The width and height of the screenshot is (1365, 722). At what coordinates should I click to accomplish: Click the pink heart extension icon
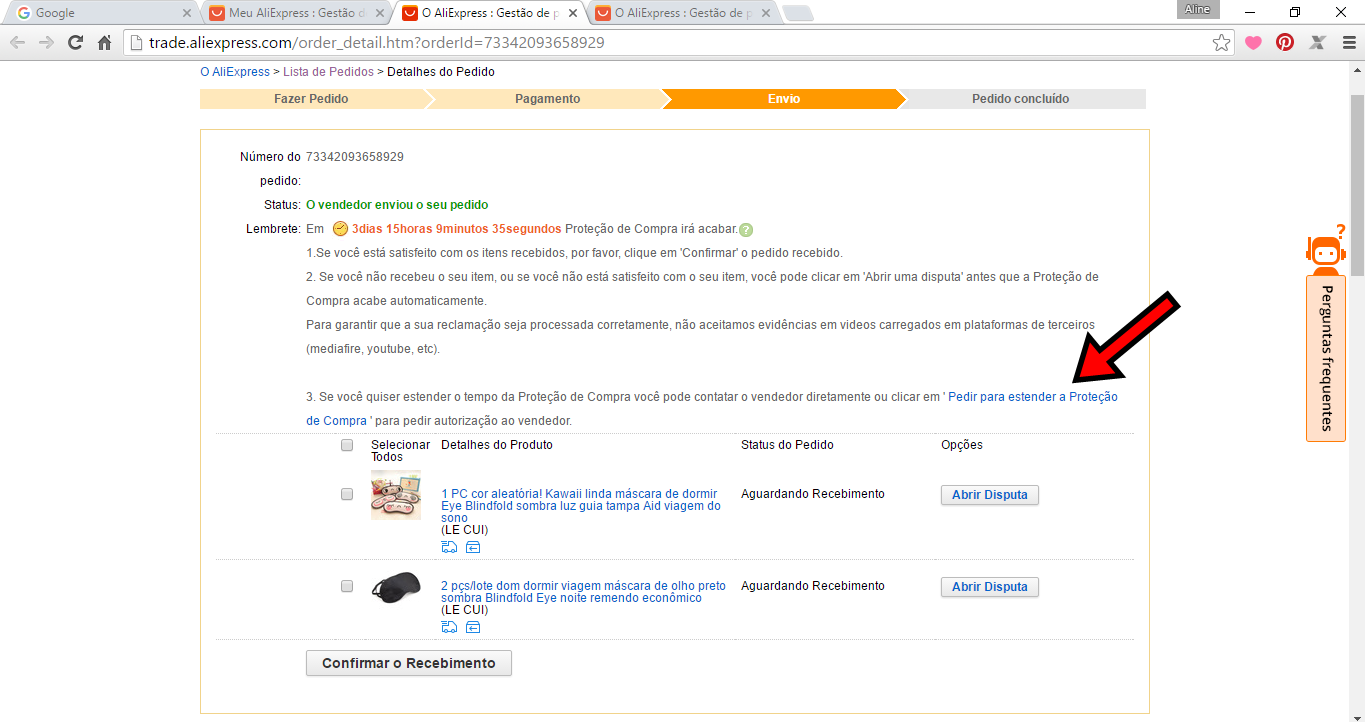pyautogui.click(x=1253, y=43)
